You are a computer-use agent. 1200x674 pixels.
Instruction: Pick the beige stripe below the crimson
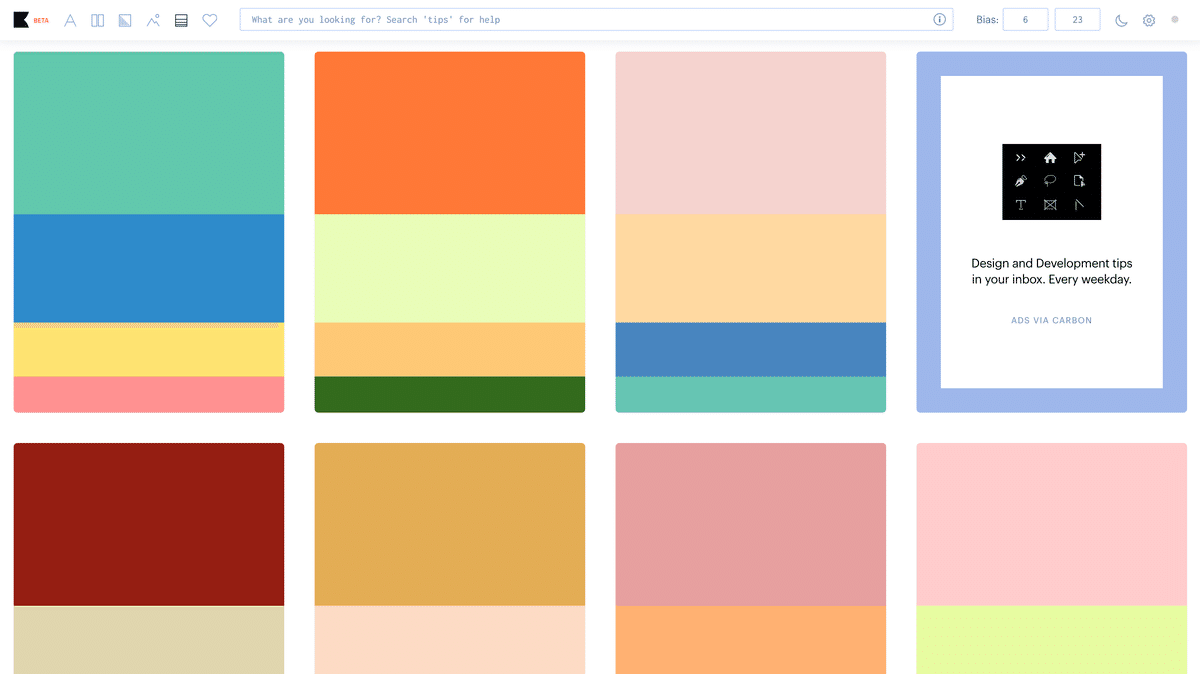click(149, 640)
